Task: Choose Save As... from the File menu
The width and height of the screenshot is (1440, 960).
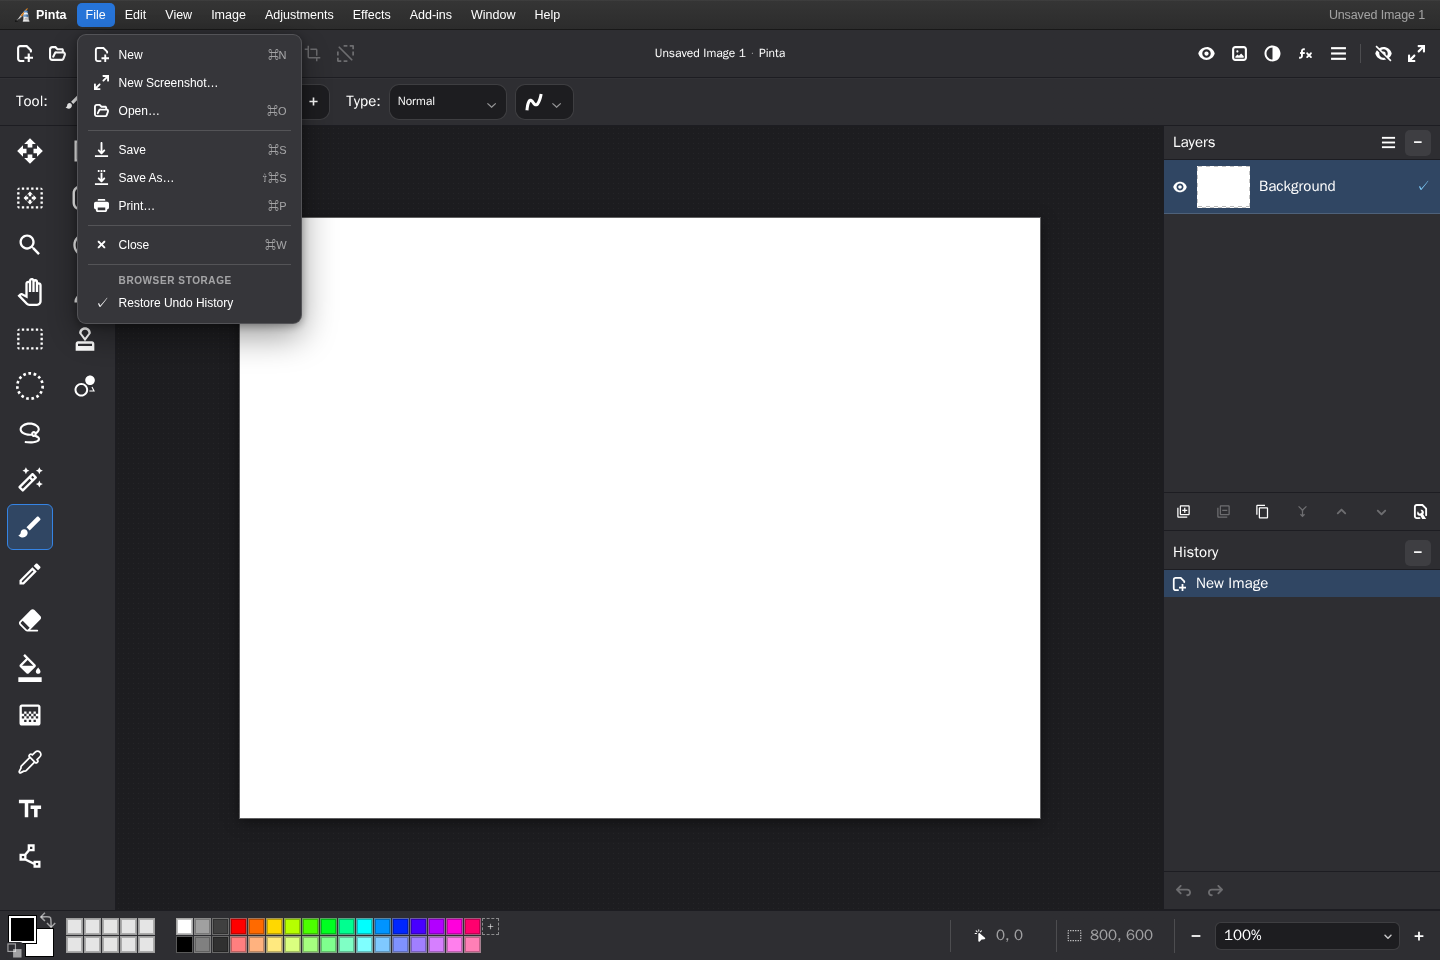Action: (x=189, y=178)
